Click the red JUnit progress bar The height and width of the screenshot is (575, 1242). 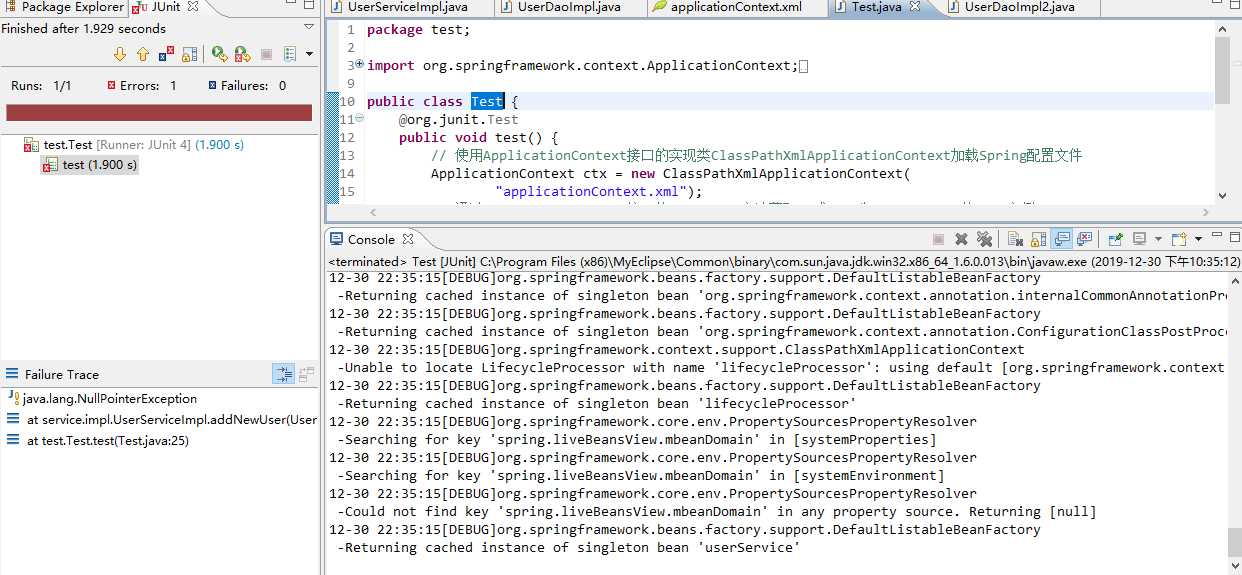click(x=159, y=113)
